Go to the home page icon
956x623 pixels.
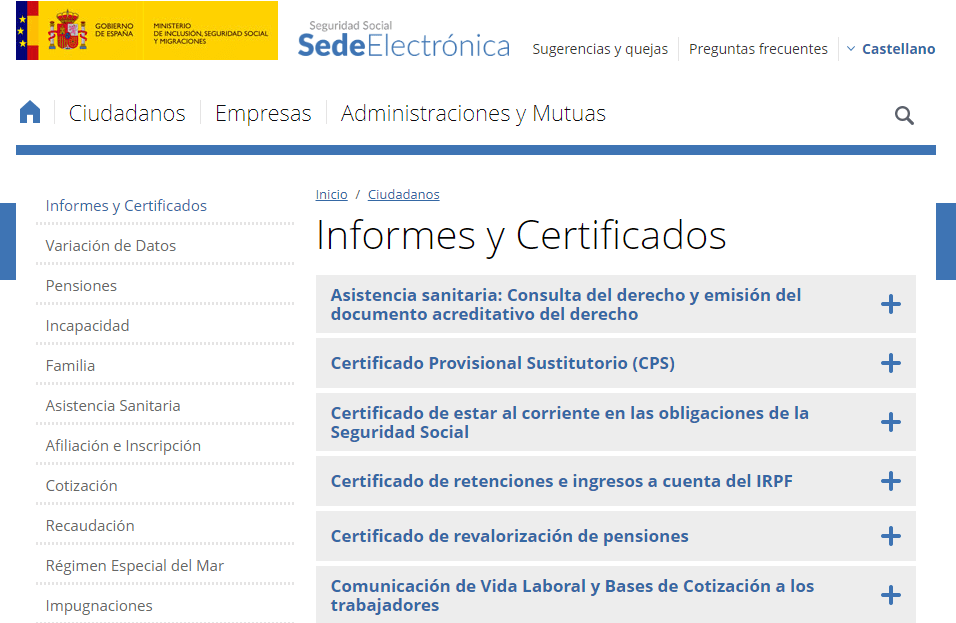point(30,112)
